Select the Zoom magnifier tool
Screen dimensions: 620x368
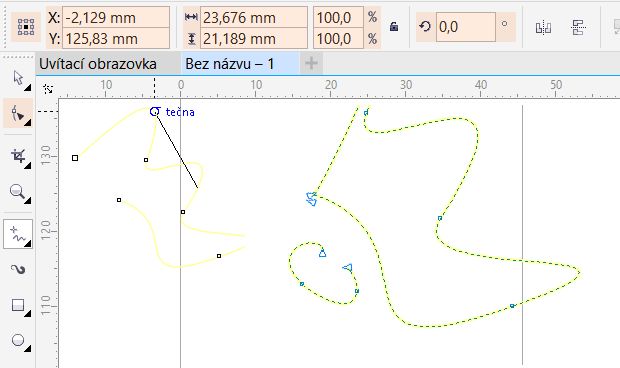17,192
